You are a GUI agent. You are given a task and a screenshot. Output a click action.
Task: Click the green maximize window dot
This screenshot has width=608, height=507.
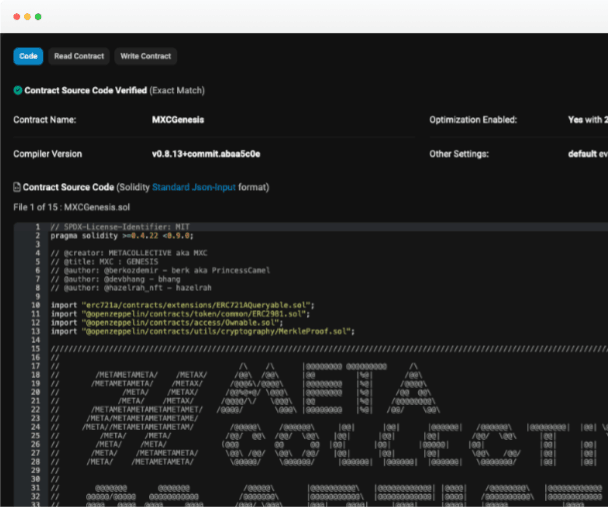38,17
